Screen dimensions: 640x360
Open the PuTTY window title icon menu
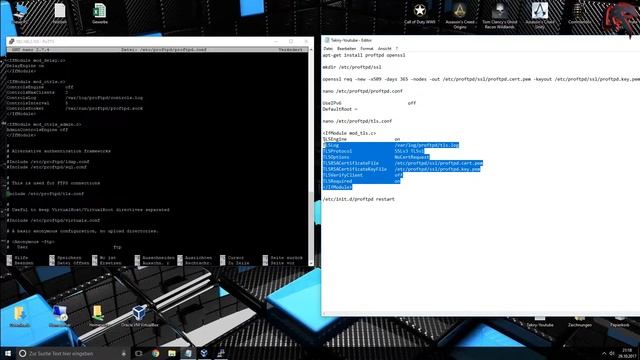(11, 41)
